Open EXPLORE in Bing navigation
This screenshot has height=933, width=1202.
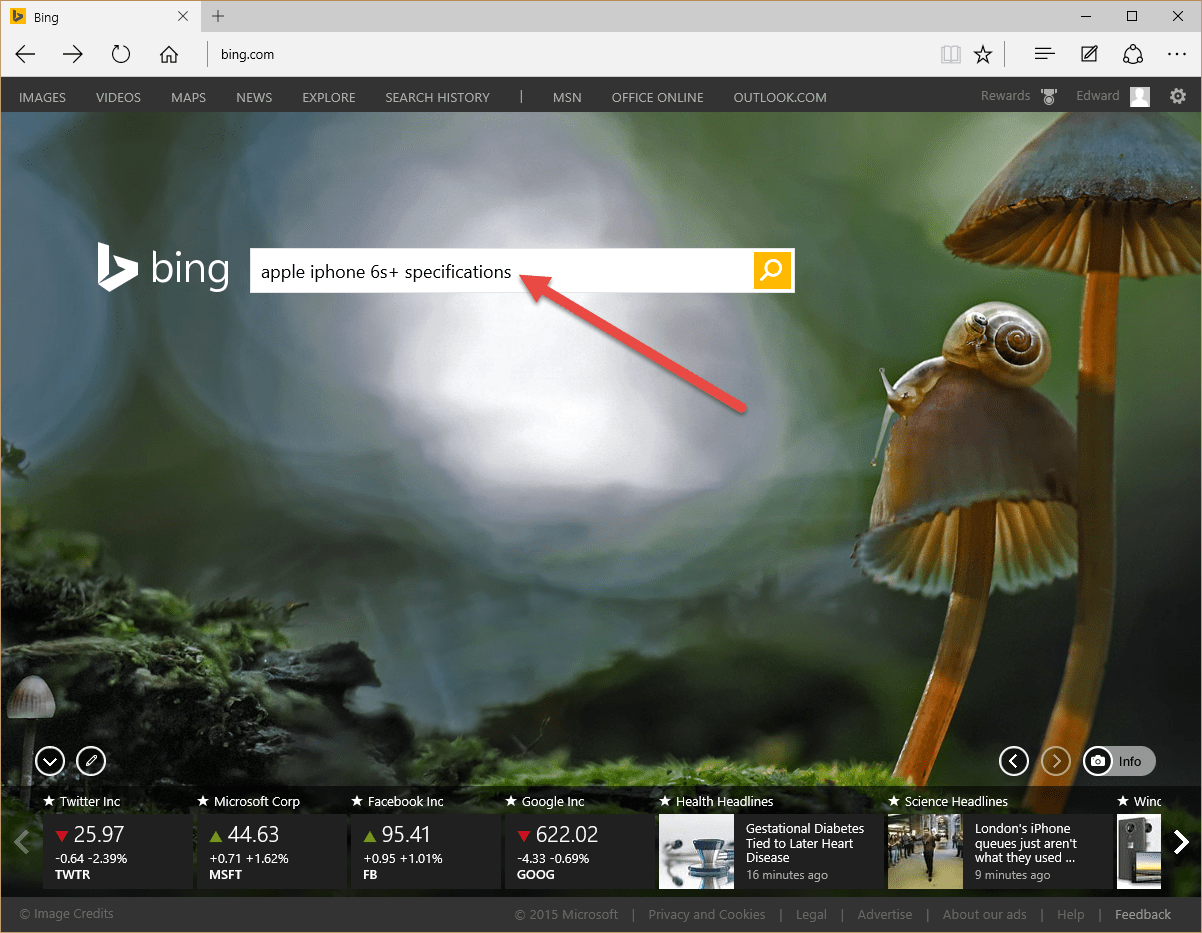point(329,97)
